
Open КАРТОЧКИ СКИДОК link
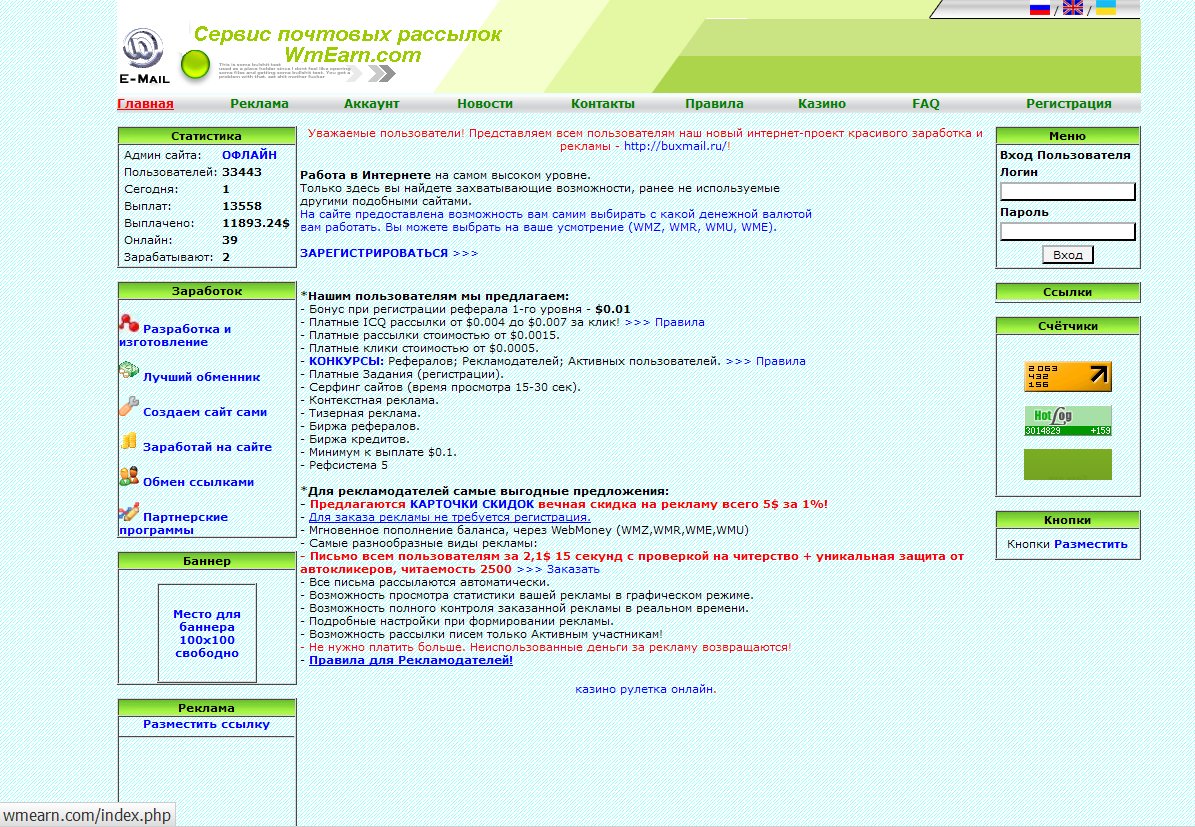[472, 504]
